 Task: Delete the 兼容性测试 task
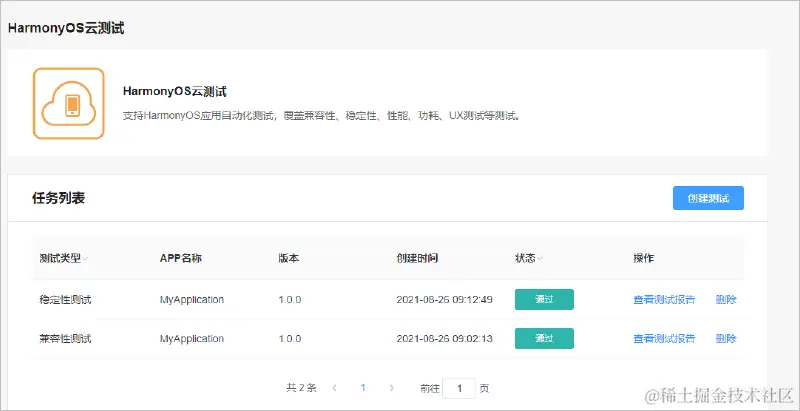pos(726,338)
